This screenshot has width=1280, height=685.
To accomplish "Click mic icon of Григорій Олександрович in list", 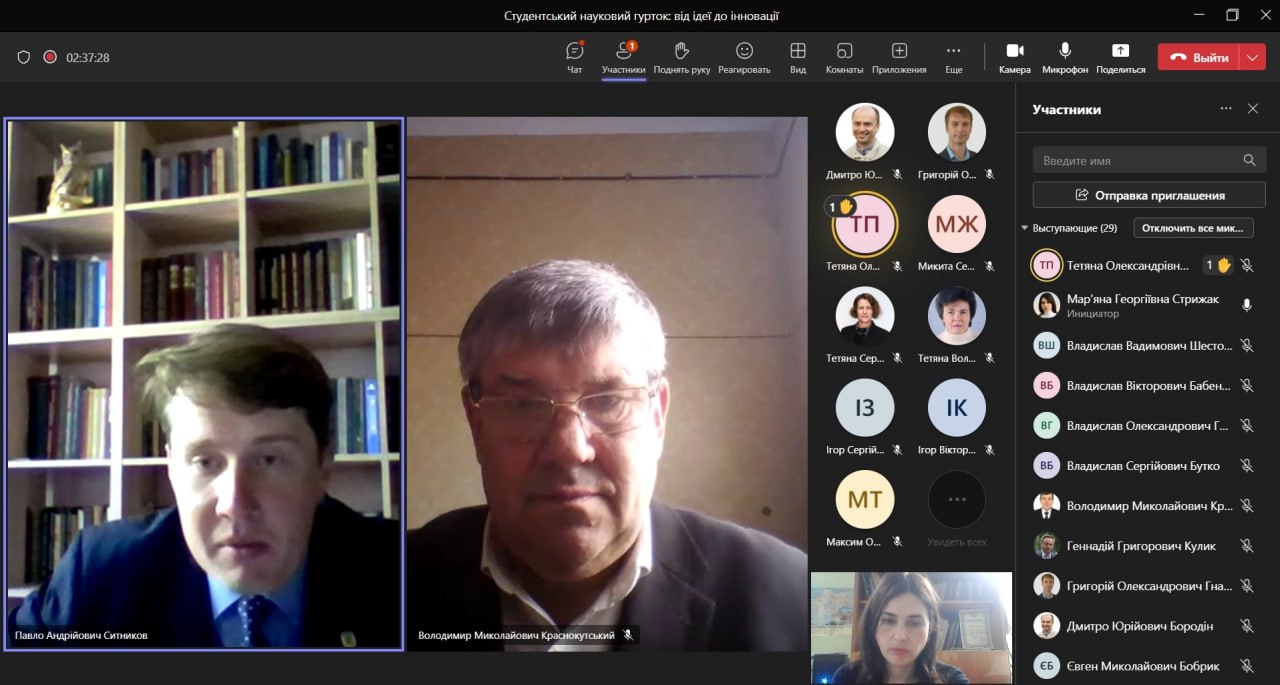I will pyautogui.click(x=1247, y=586).
